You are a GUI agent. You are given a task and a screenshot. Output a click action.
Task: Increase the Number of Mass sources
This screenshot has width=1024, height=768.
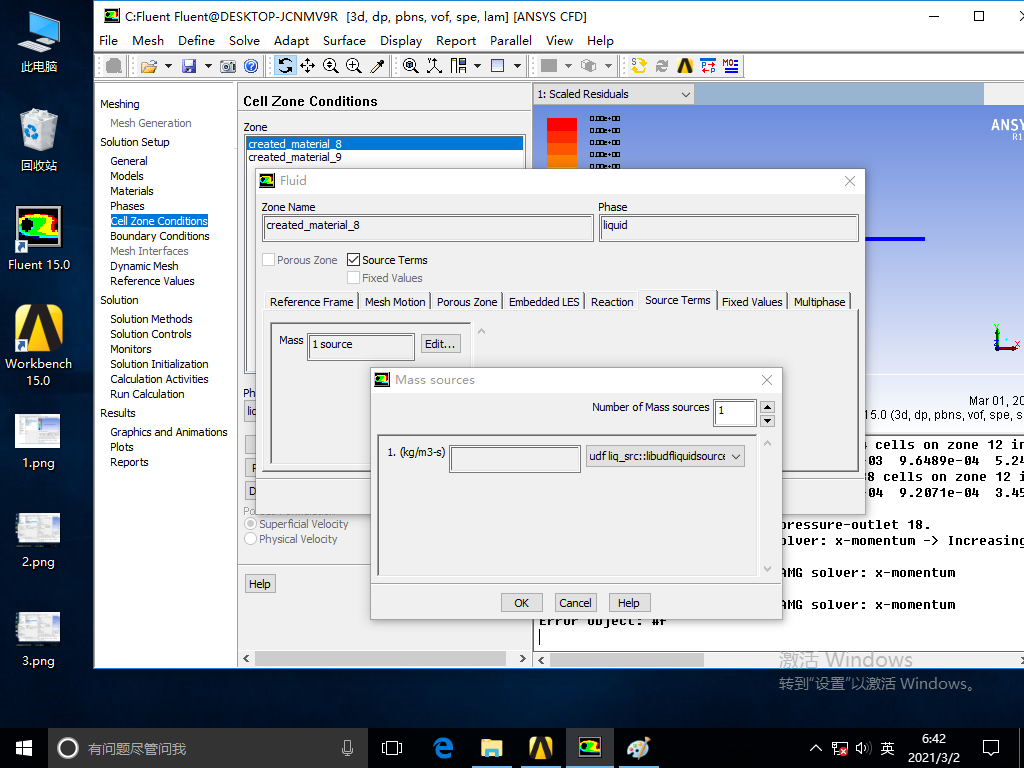768,406
